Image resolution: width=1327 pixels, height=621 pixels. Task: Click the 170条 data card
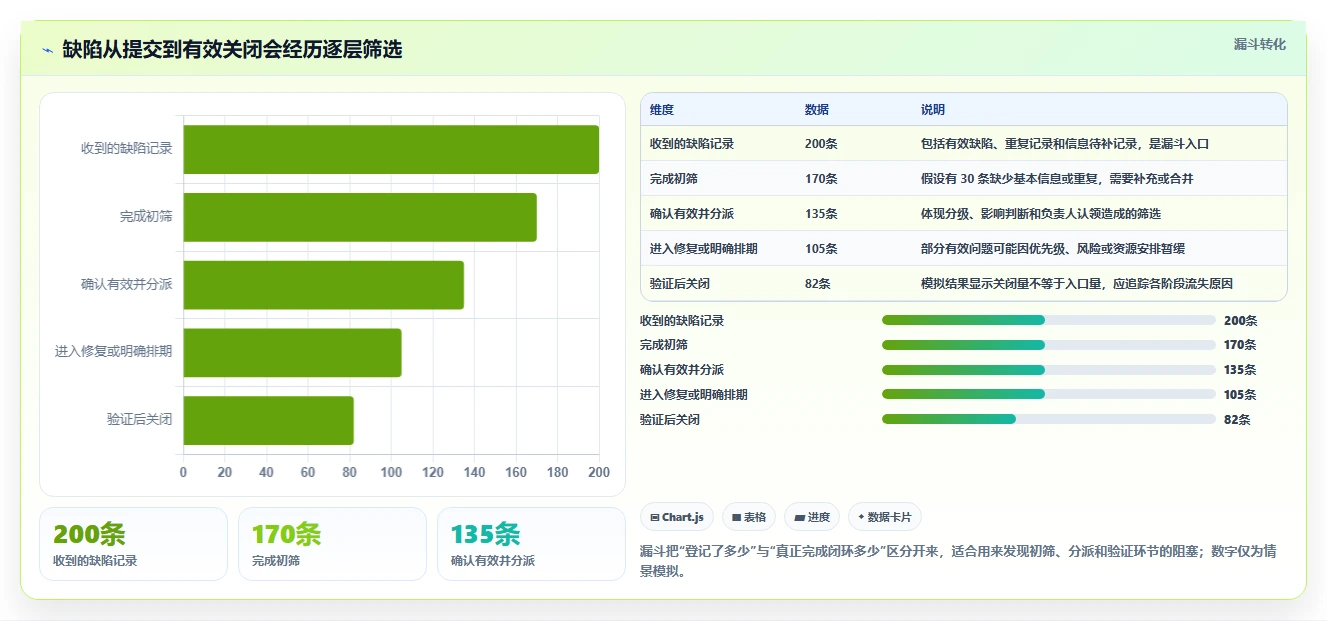(332, 544)
